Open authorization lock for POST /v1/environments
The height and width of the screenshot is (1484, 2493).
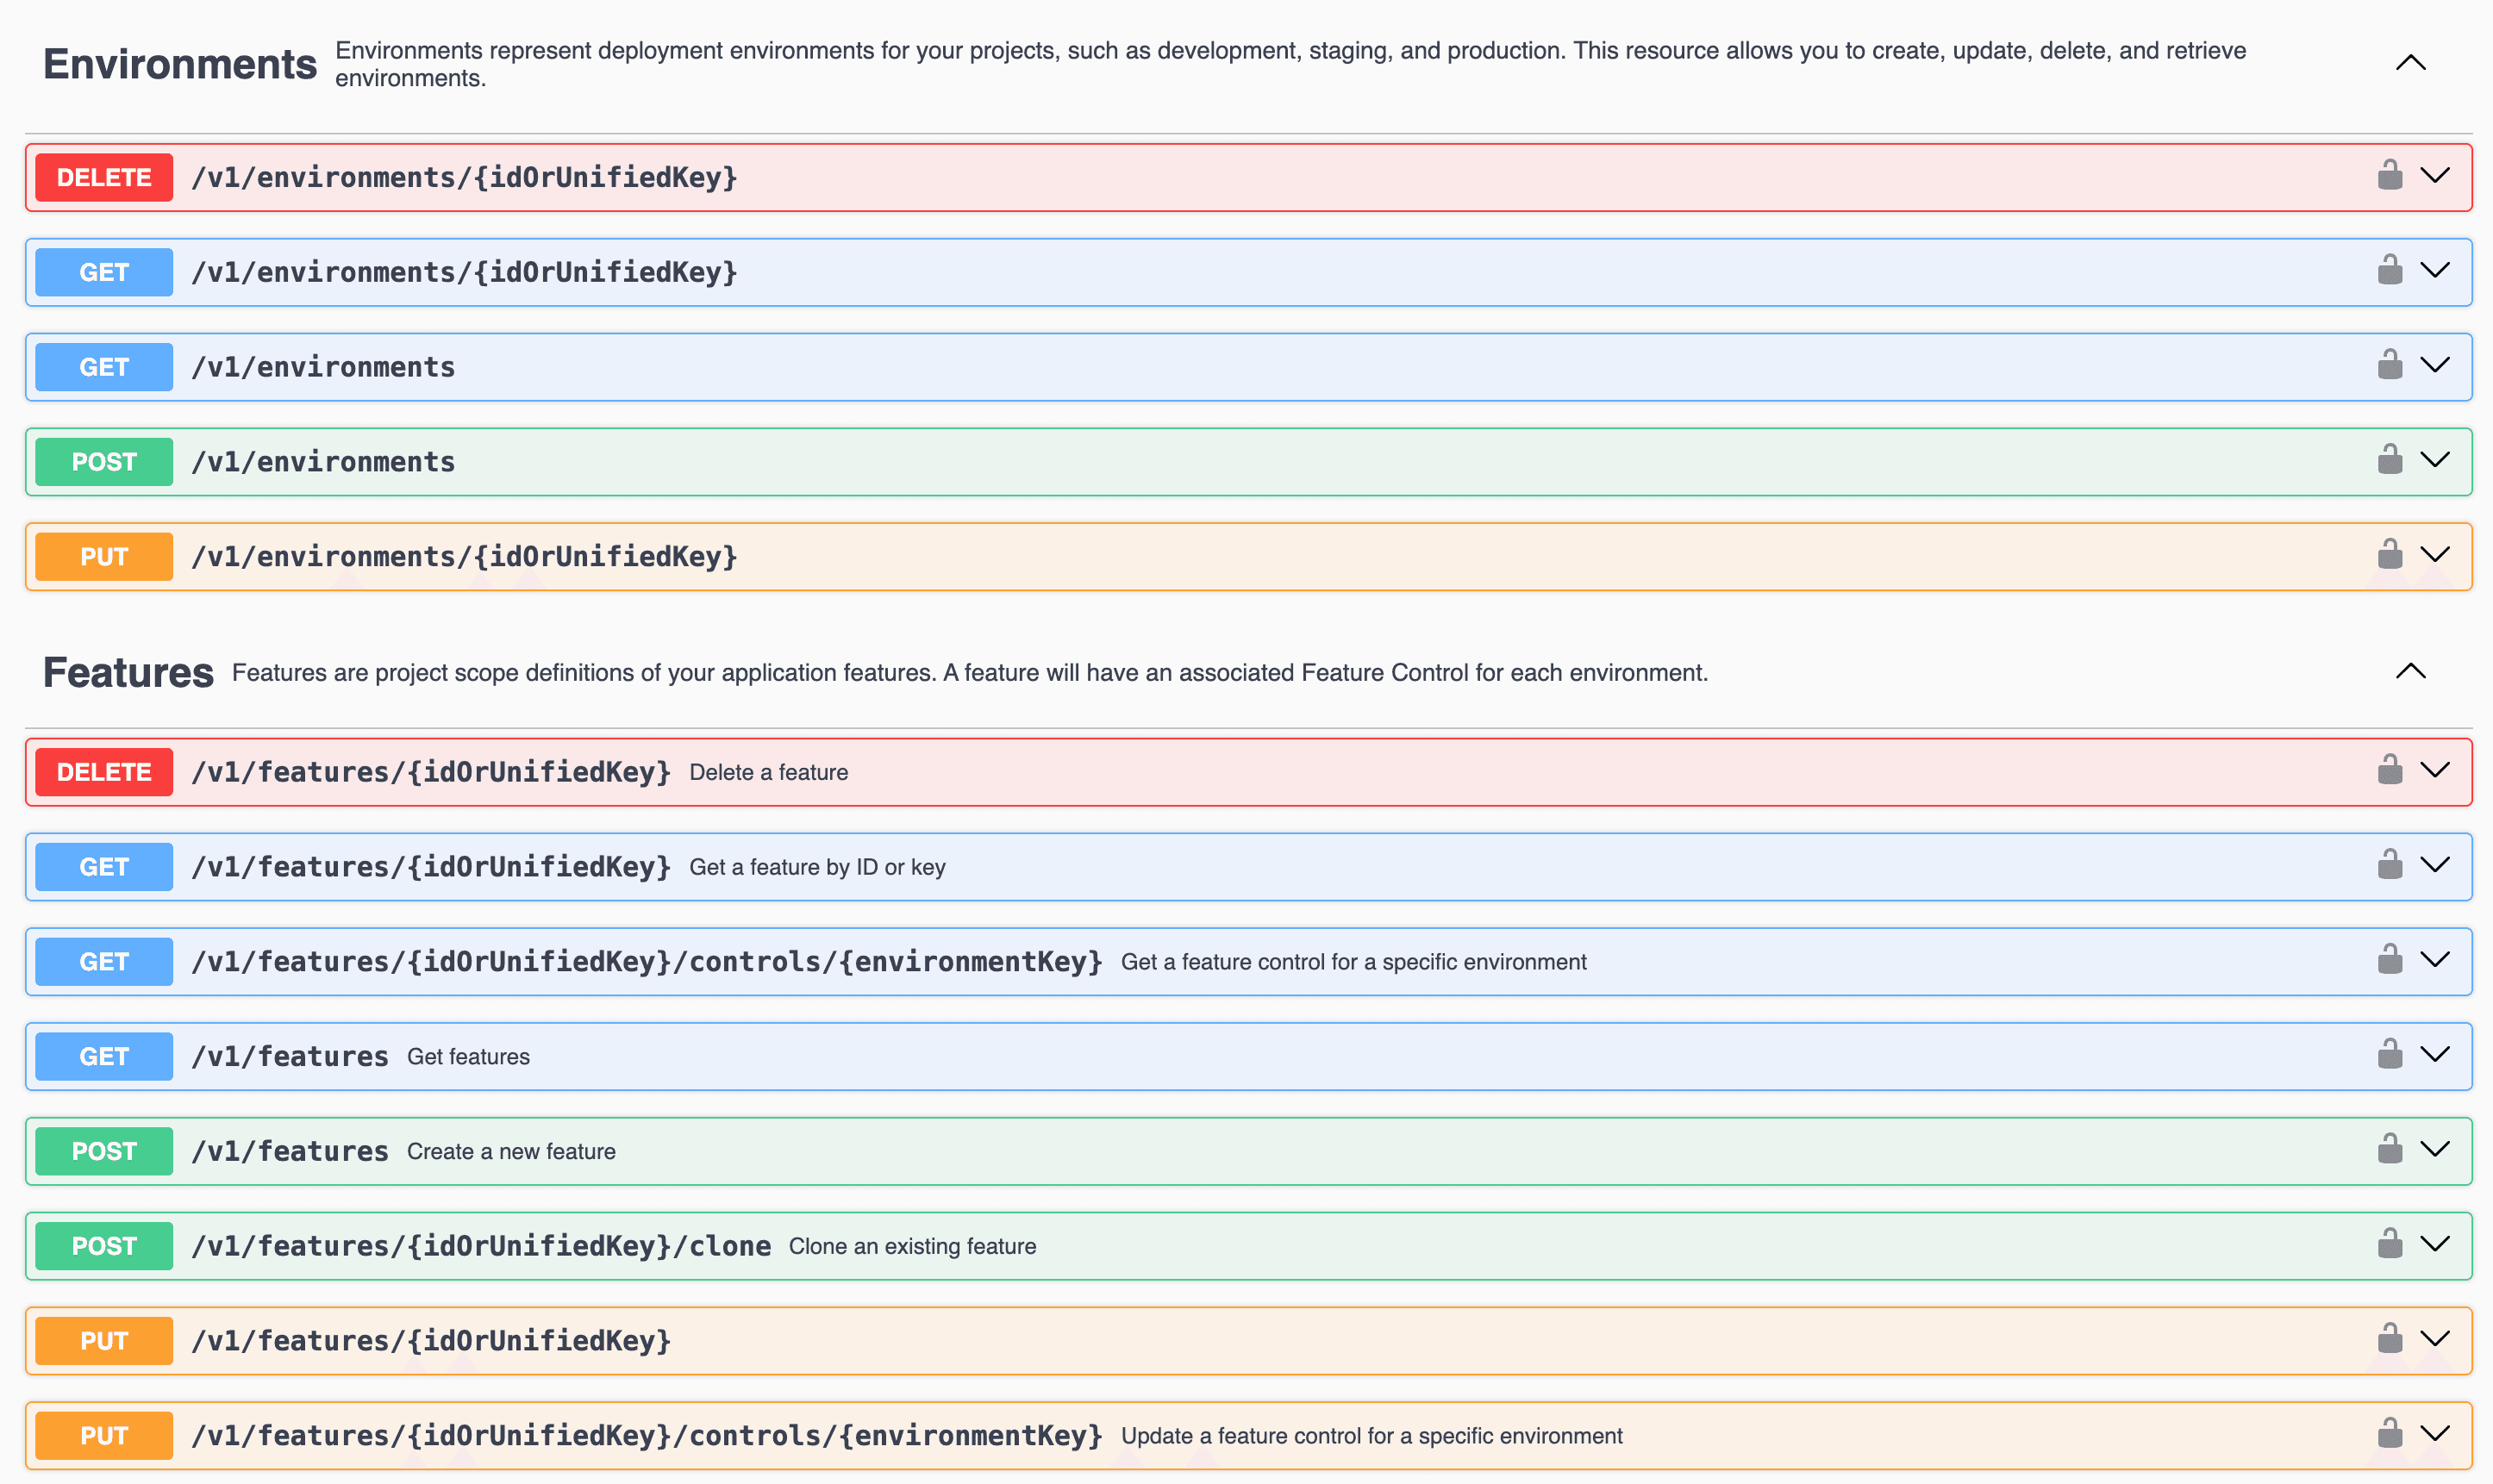2390,460
